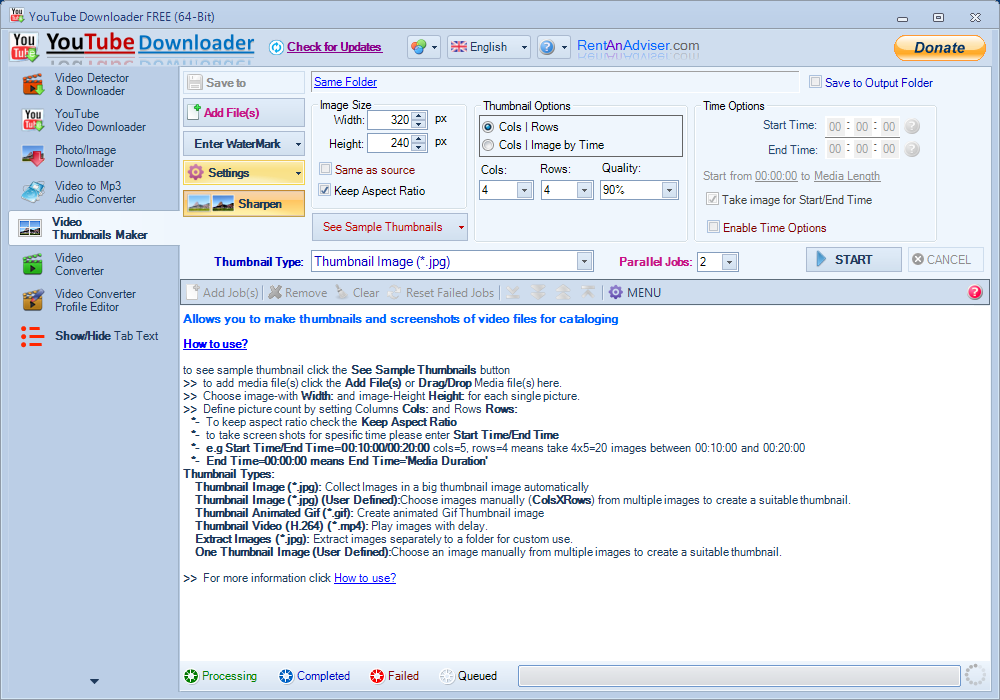The height and width of the screenshot is (700, 1000).
Task: Click the Media Length link
Action: coord(847,176)
